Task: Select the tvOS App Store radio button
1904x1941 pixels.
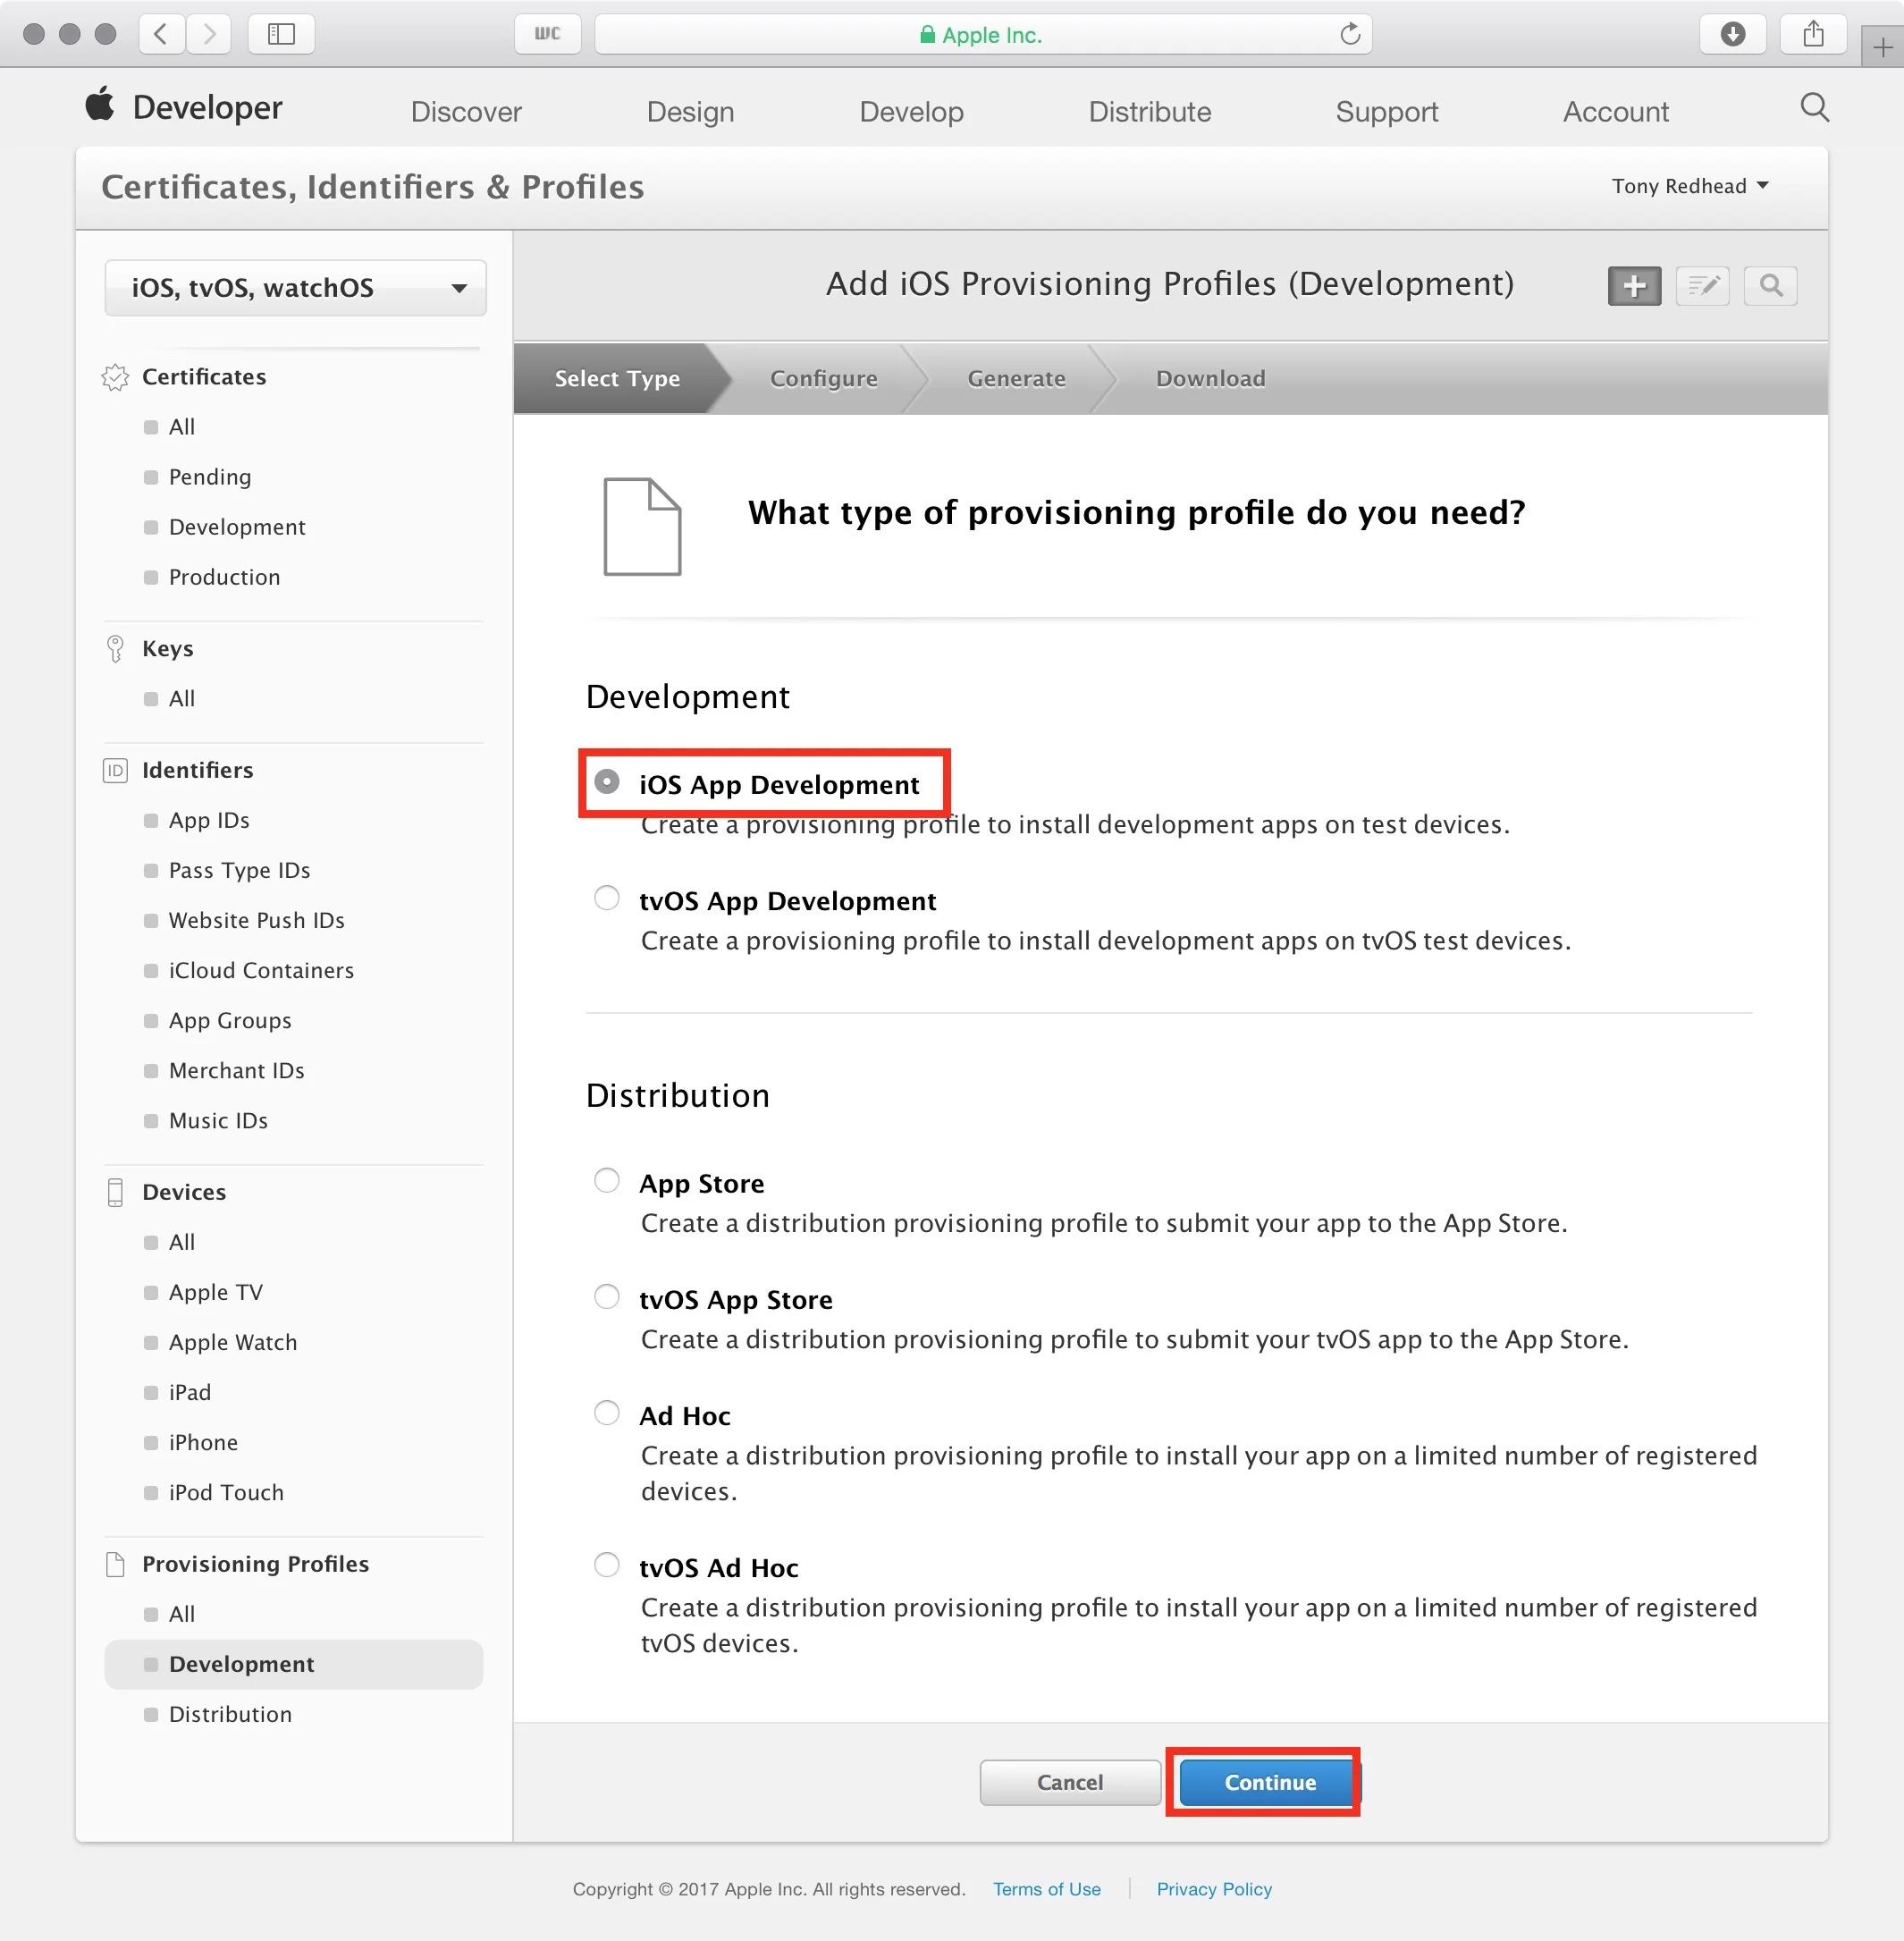Action: [607, 1296]
